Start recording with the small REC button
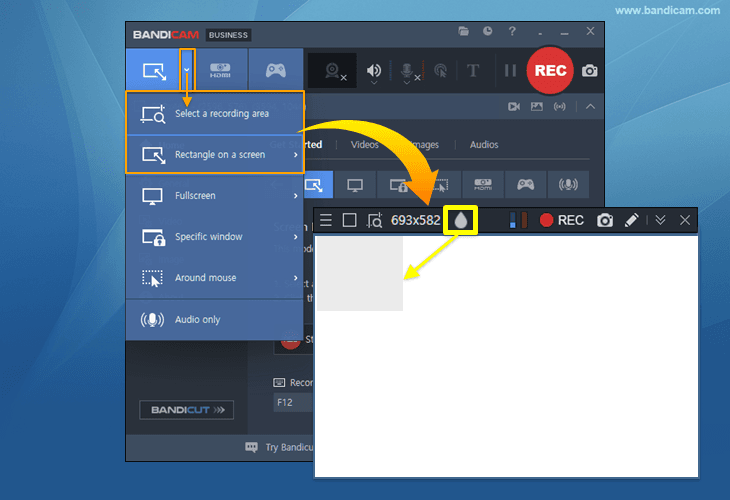Screen dimensions: 730x500 coord(561,220)
